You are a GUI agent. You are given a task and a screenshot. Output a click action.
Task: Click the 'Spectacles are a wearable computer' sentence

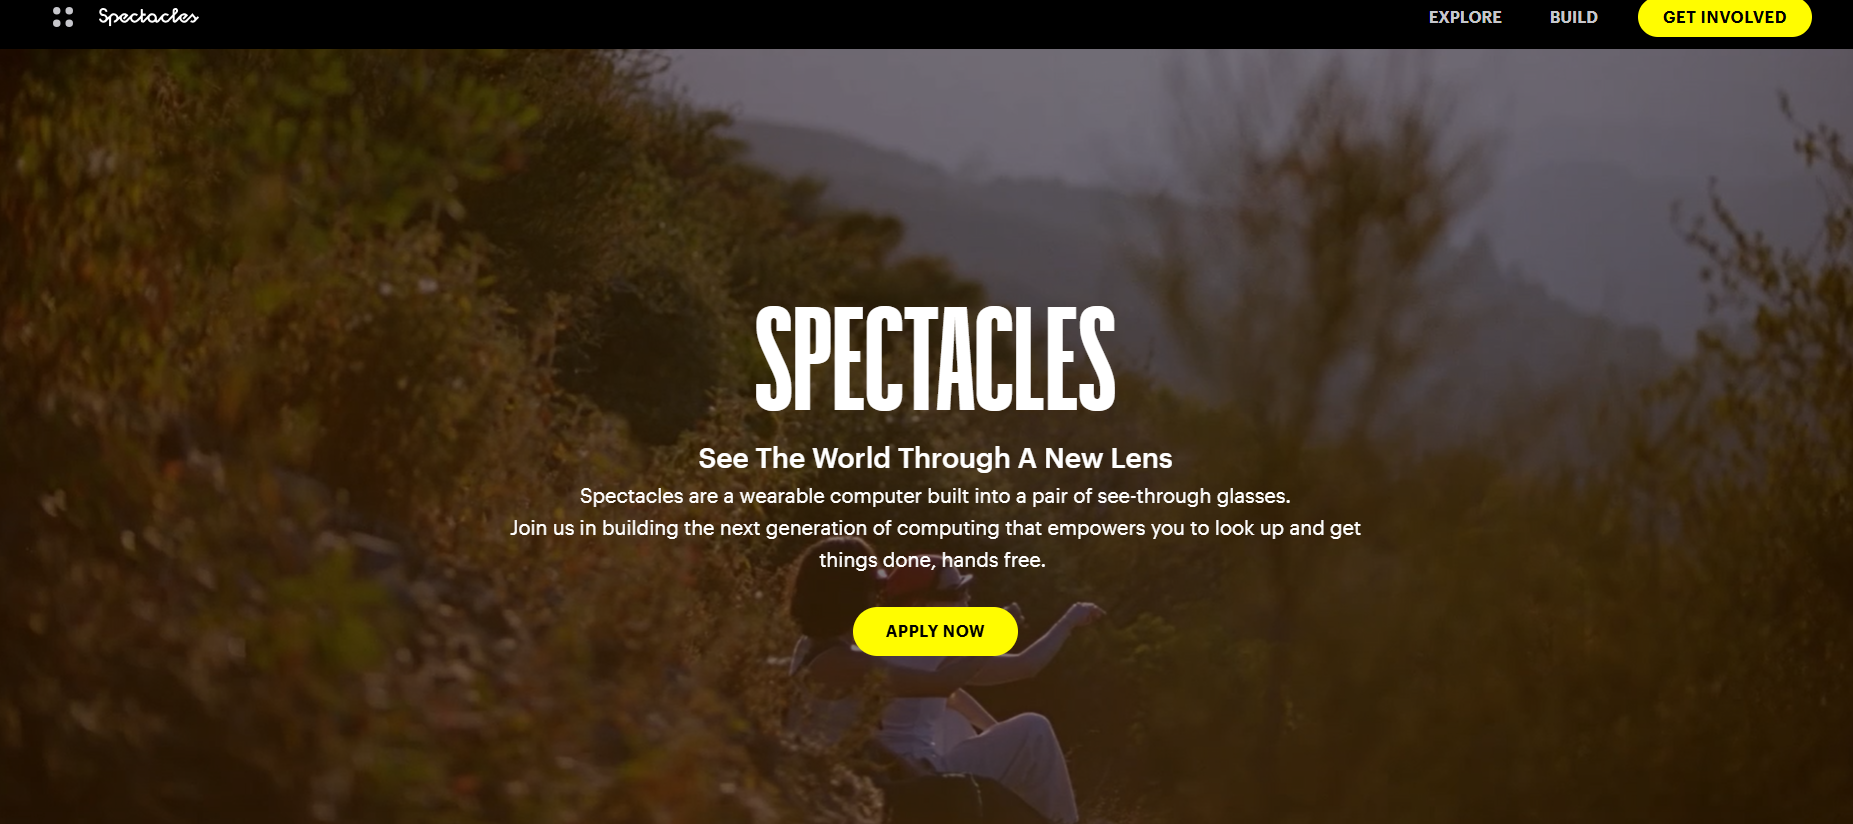(935, 496)
